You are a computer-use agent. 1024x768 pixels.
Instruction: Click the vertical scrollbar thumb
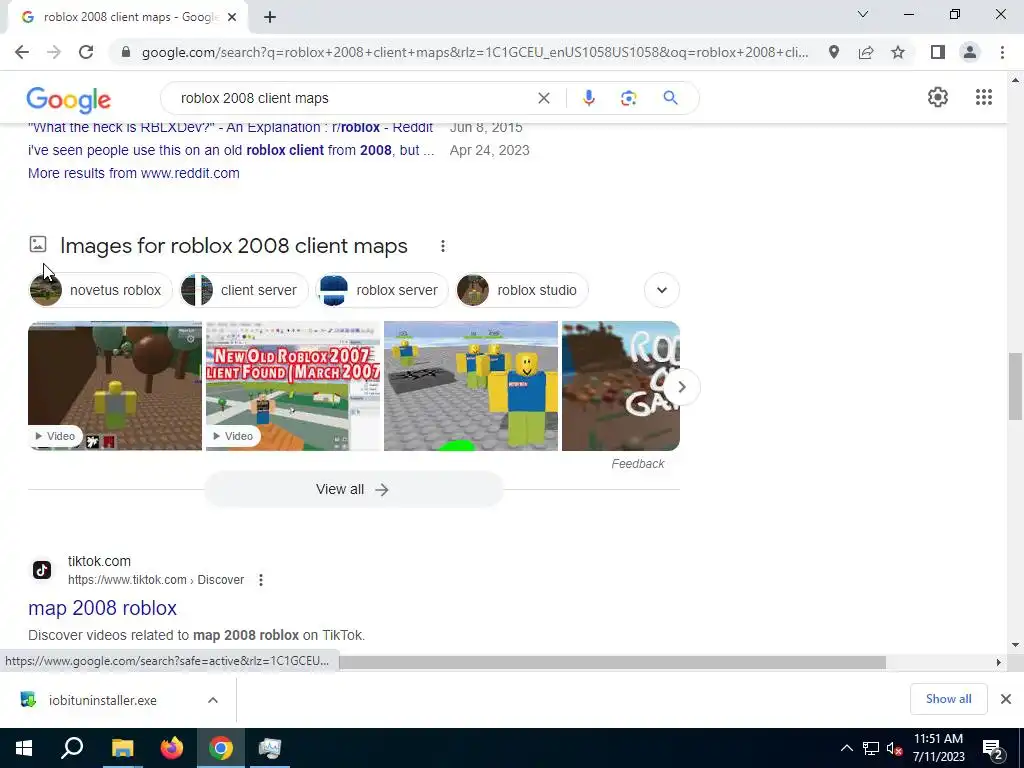[1015, 385]
